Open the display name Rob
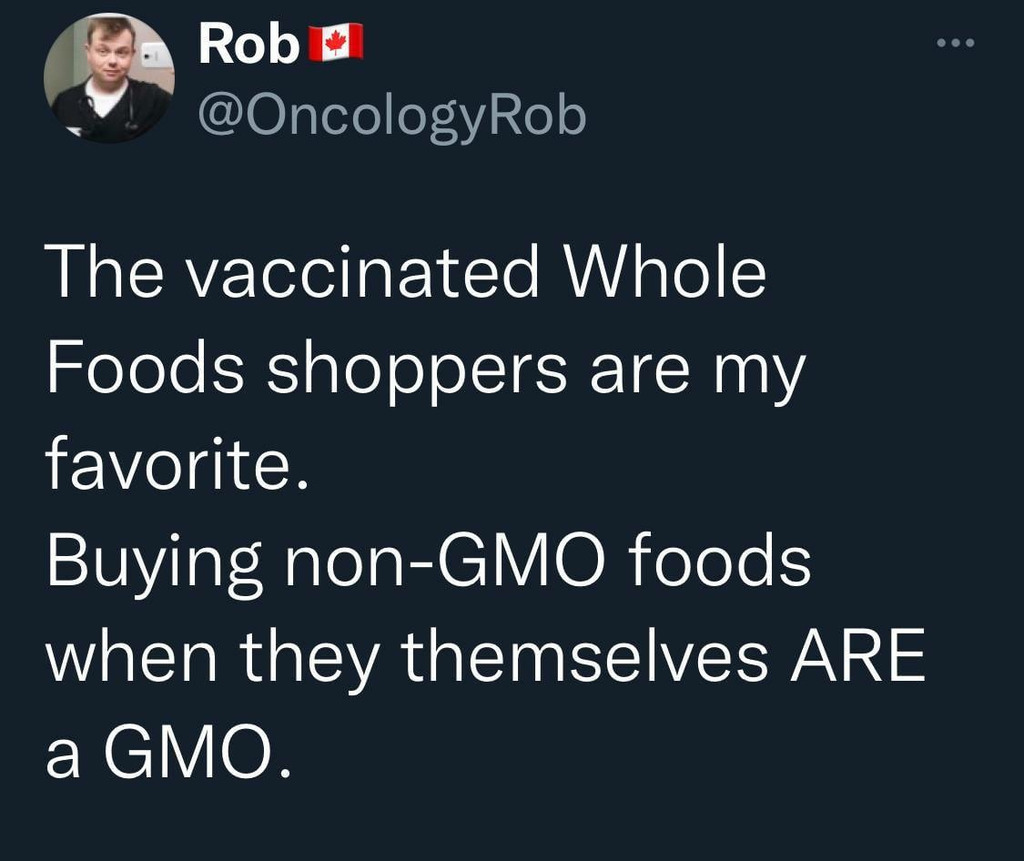 coord(248,45)
